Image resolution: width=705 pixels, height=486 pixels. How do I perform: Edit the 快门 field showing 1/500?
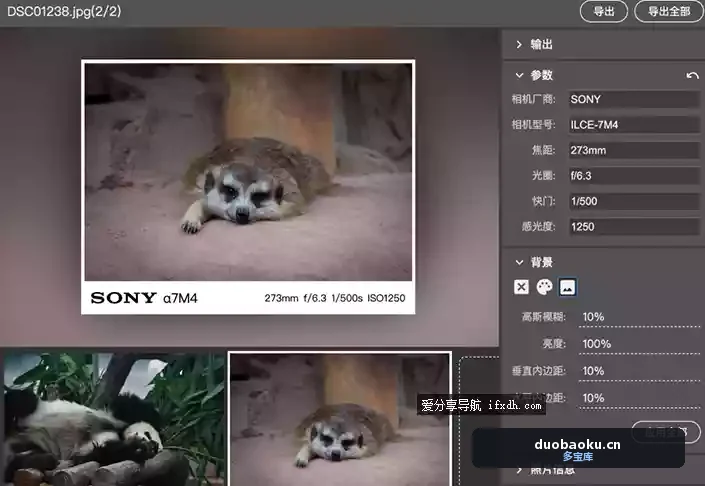click(x=634, y=201)
